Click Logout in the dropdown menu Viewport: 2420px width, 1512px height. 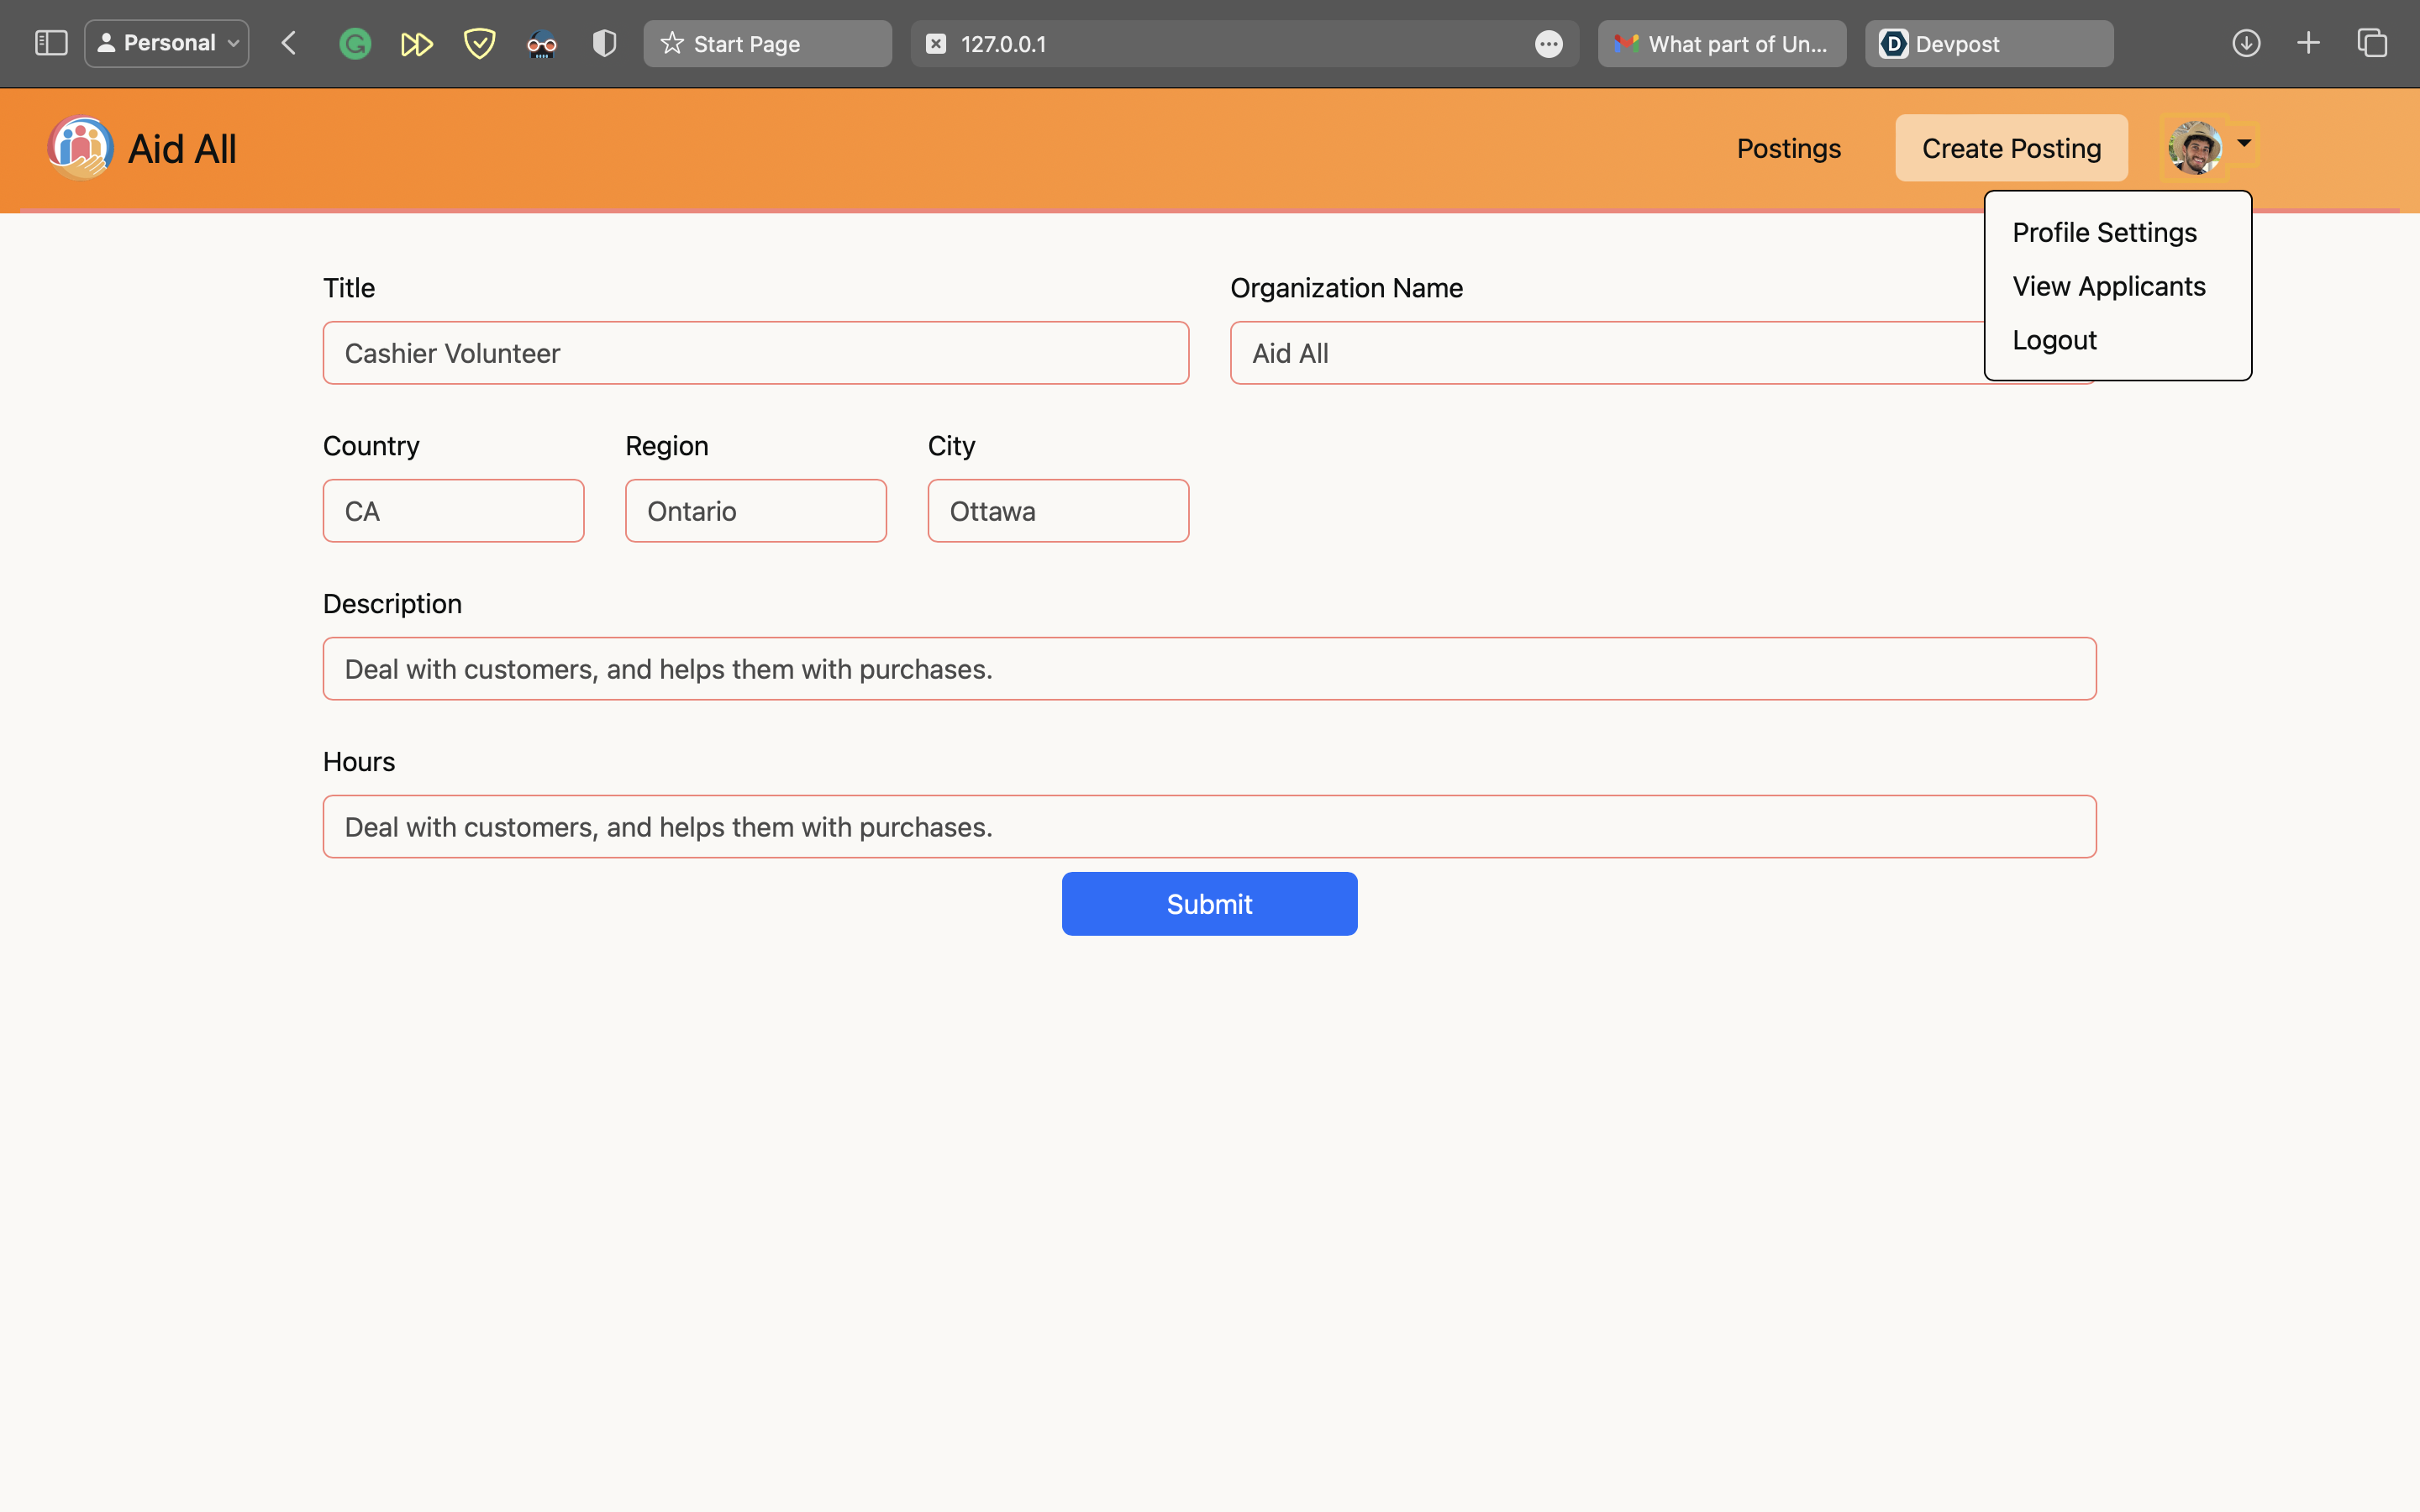tap(2054, 340)
